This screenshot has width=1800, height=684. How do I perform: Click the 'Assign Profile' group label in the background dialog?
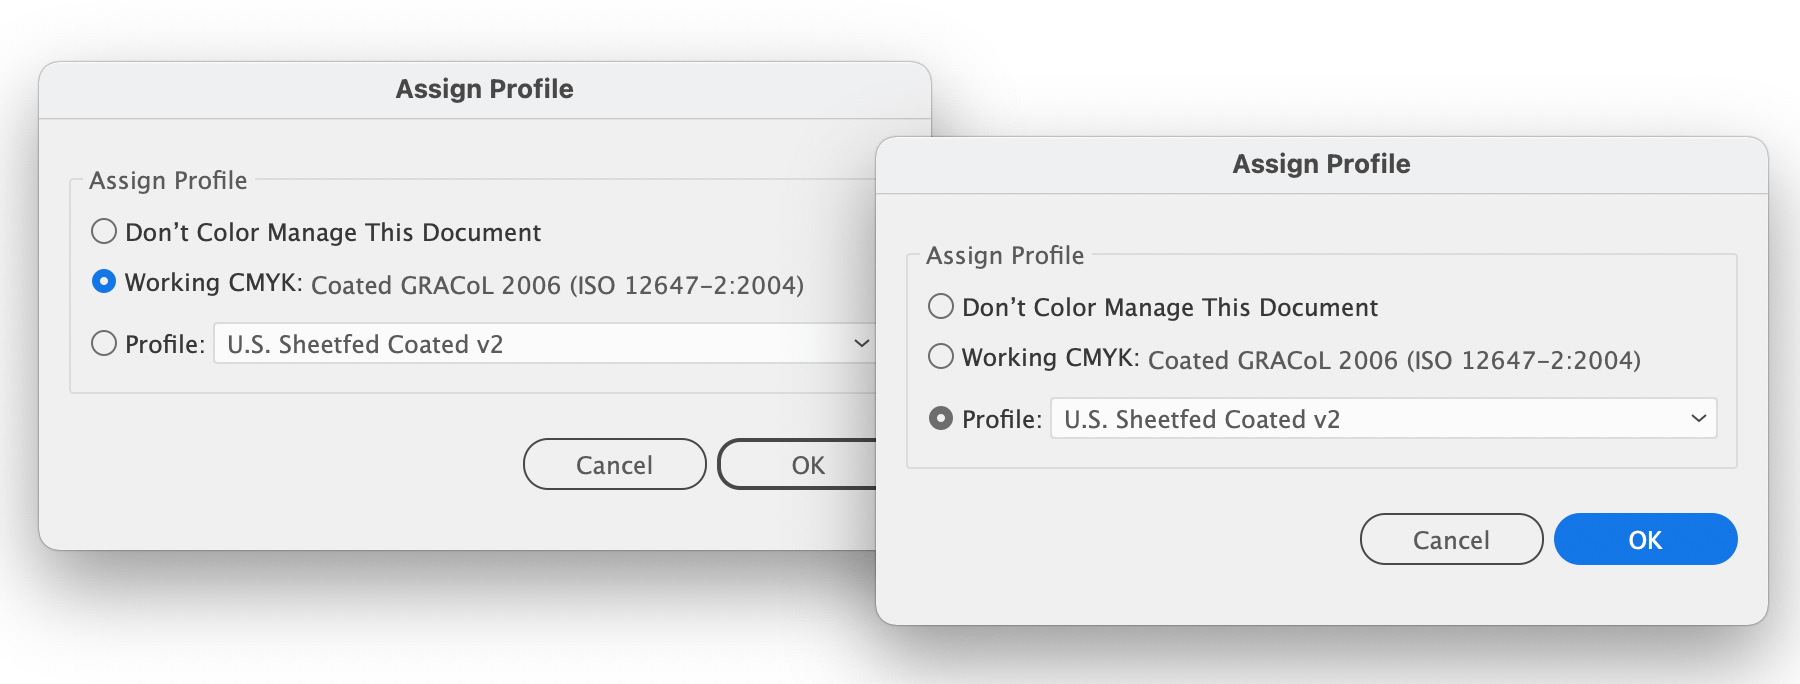pyautogui.click(x=168, y=180)
